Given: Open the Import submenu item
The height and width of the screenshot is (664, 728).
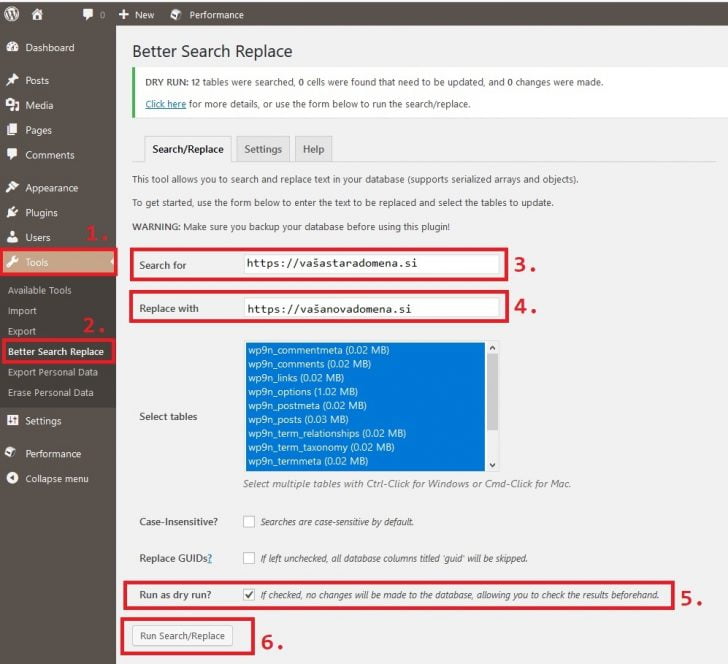Looking at the screenshot, I should (22, 311).
